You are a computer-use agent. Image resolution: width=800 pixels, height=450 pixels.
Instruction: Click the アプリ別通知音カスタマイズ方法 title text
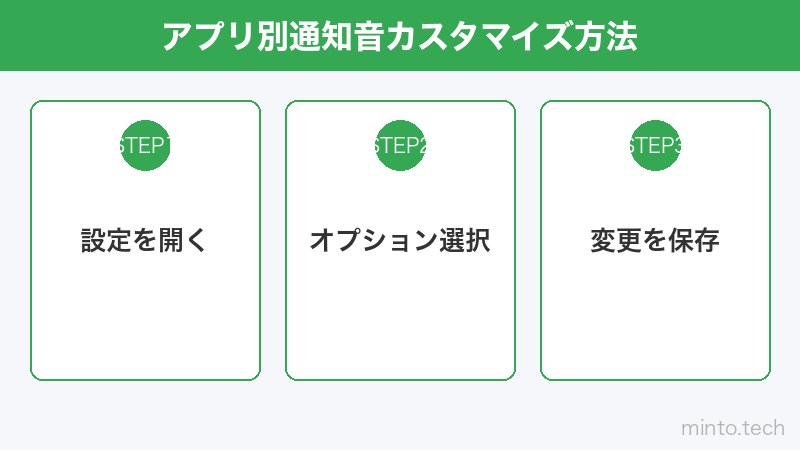pyautogui.click(x=400, y=36)
